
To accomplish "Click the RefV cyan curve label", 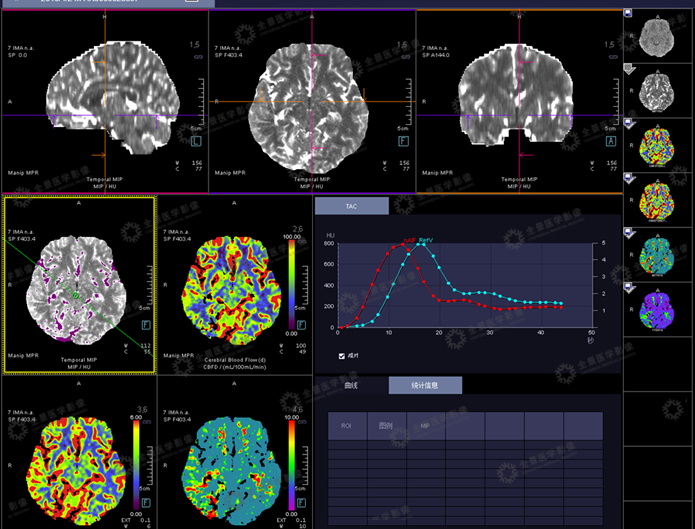I will pyautogui.click(x=425, y=241).
